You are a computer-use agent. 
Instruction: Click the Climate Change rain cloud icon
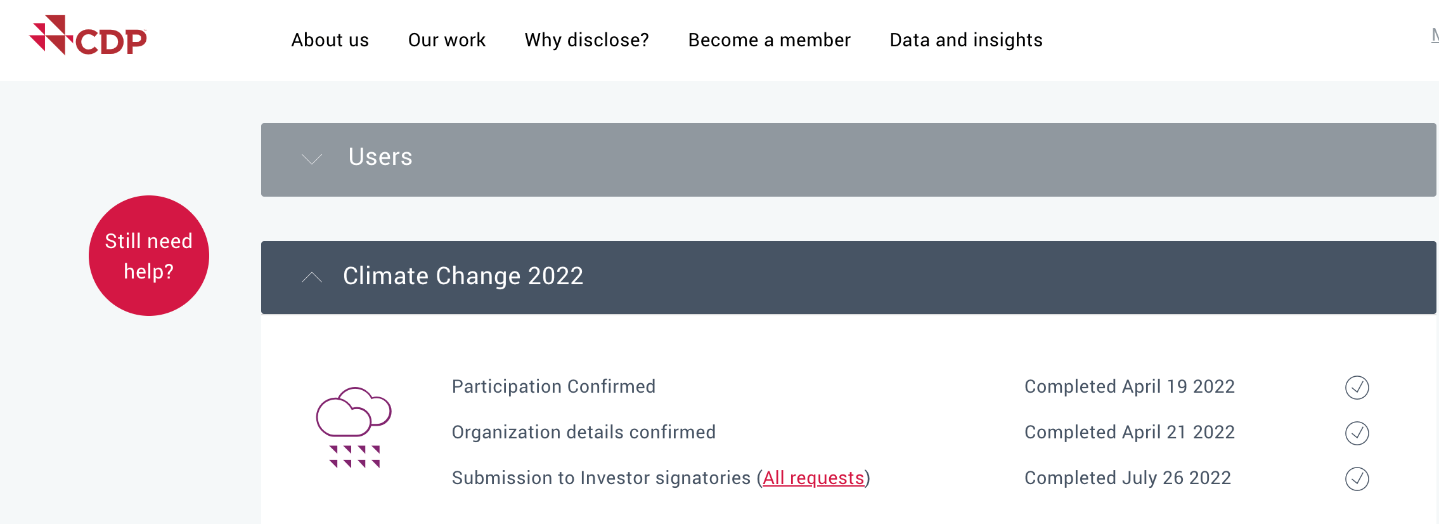point(353,428)
